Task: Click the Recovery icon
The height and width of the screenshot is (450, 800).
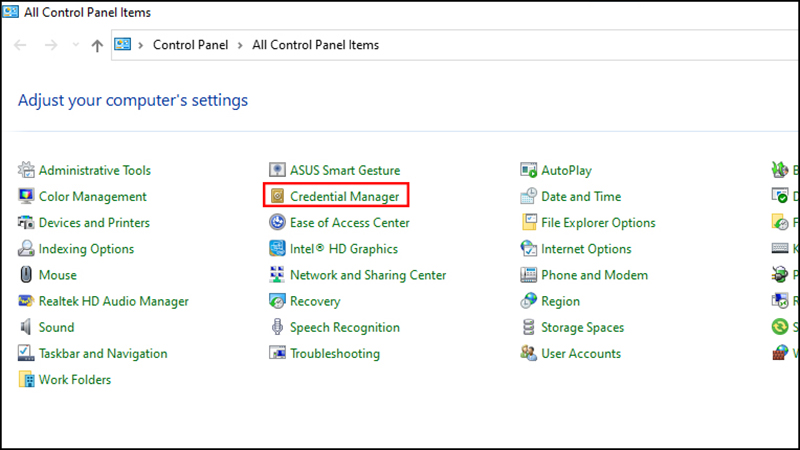Action: (277, 301)
